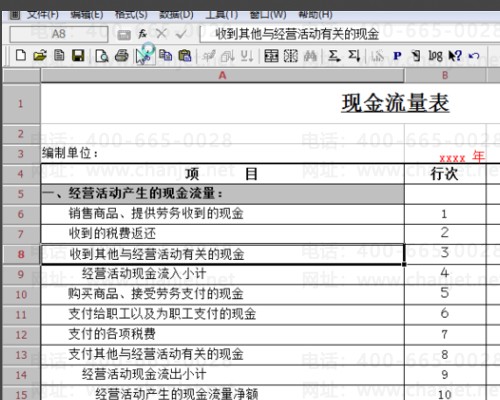
Task: Click the fx function button
Action: 143,33
